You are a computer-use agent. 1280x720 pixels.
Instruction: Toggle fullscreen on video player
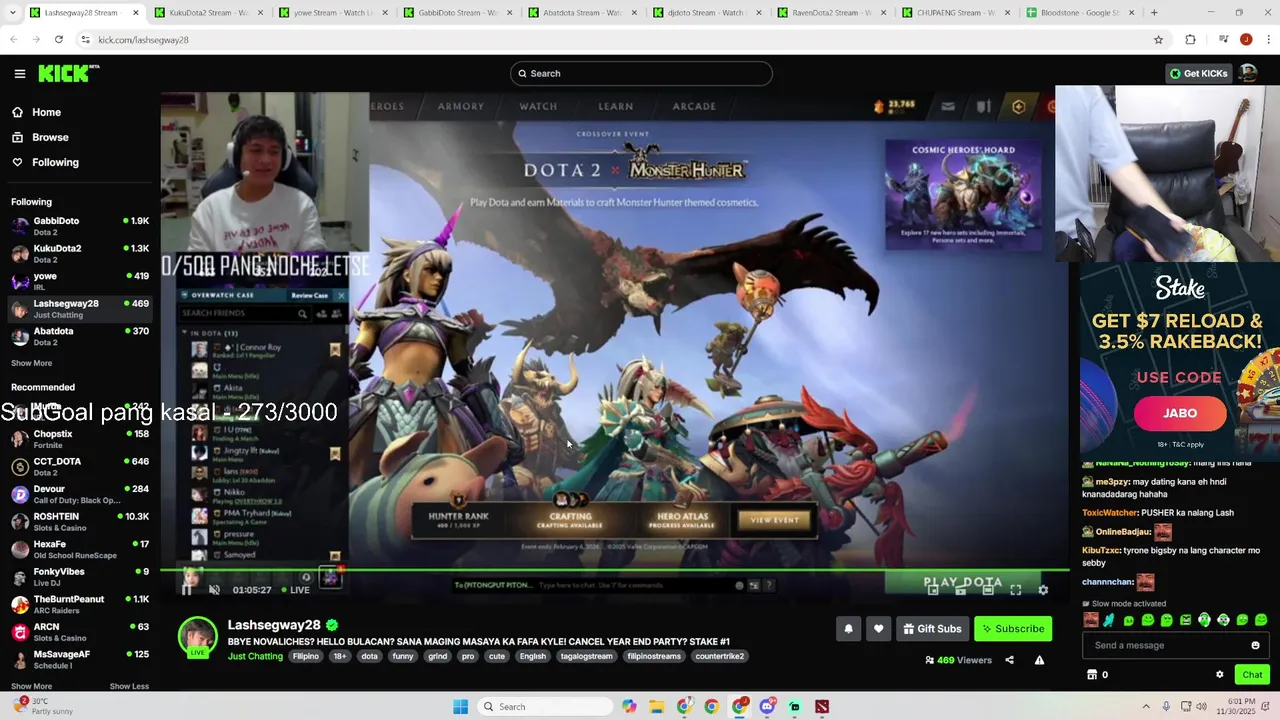point(1015,590)
